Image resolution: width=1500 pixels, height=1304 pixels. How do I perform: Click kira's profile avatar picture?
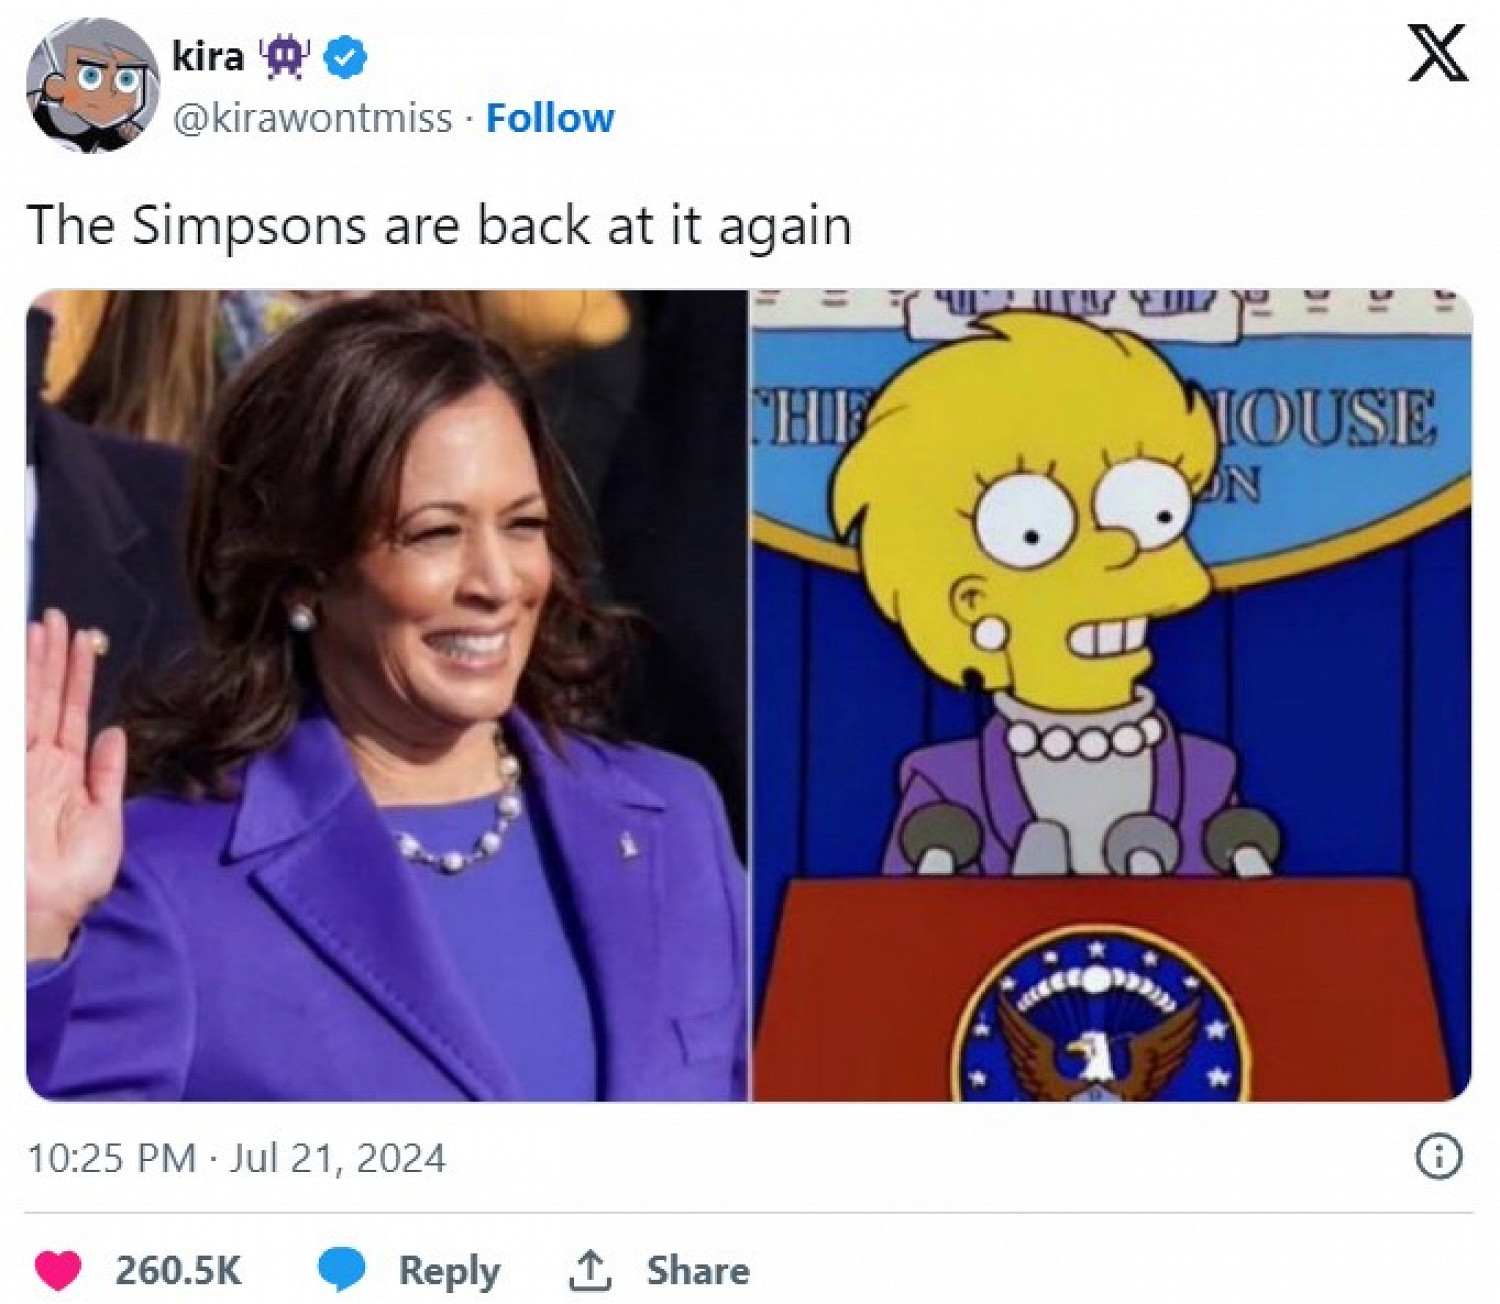[88, 88]
